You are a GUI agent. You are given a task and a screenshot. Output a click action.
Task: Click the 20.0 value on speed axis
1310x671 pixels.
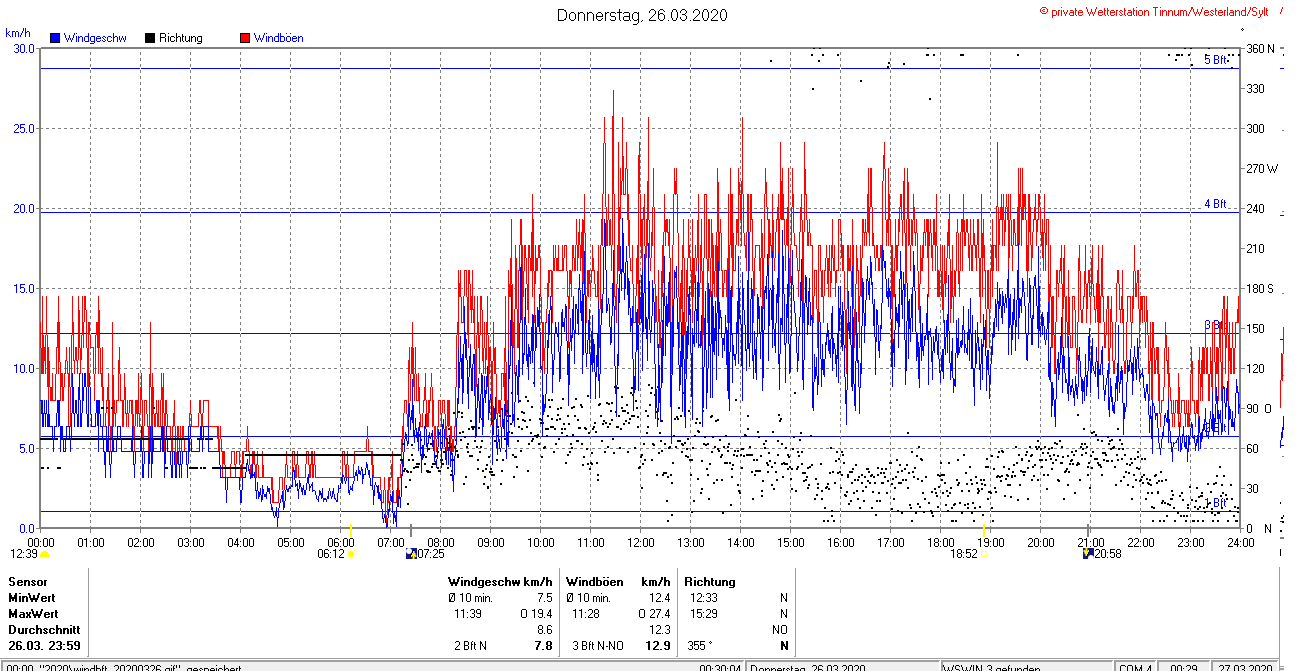22,208
